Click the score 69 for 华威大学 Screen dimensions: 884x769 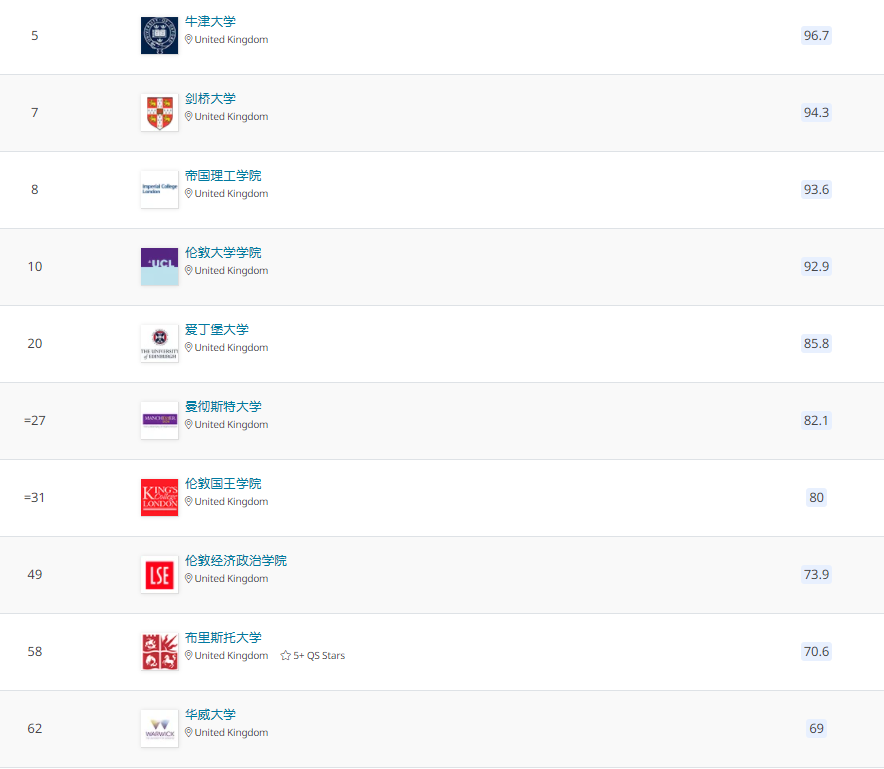click(816, 728)
